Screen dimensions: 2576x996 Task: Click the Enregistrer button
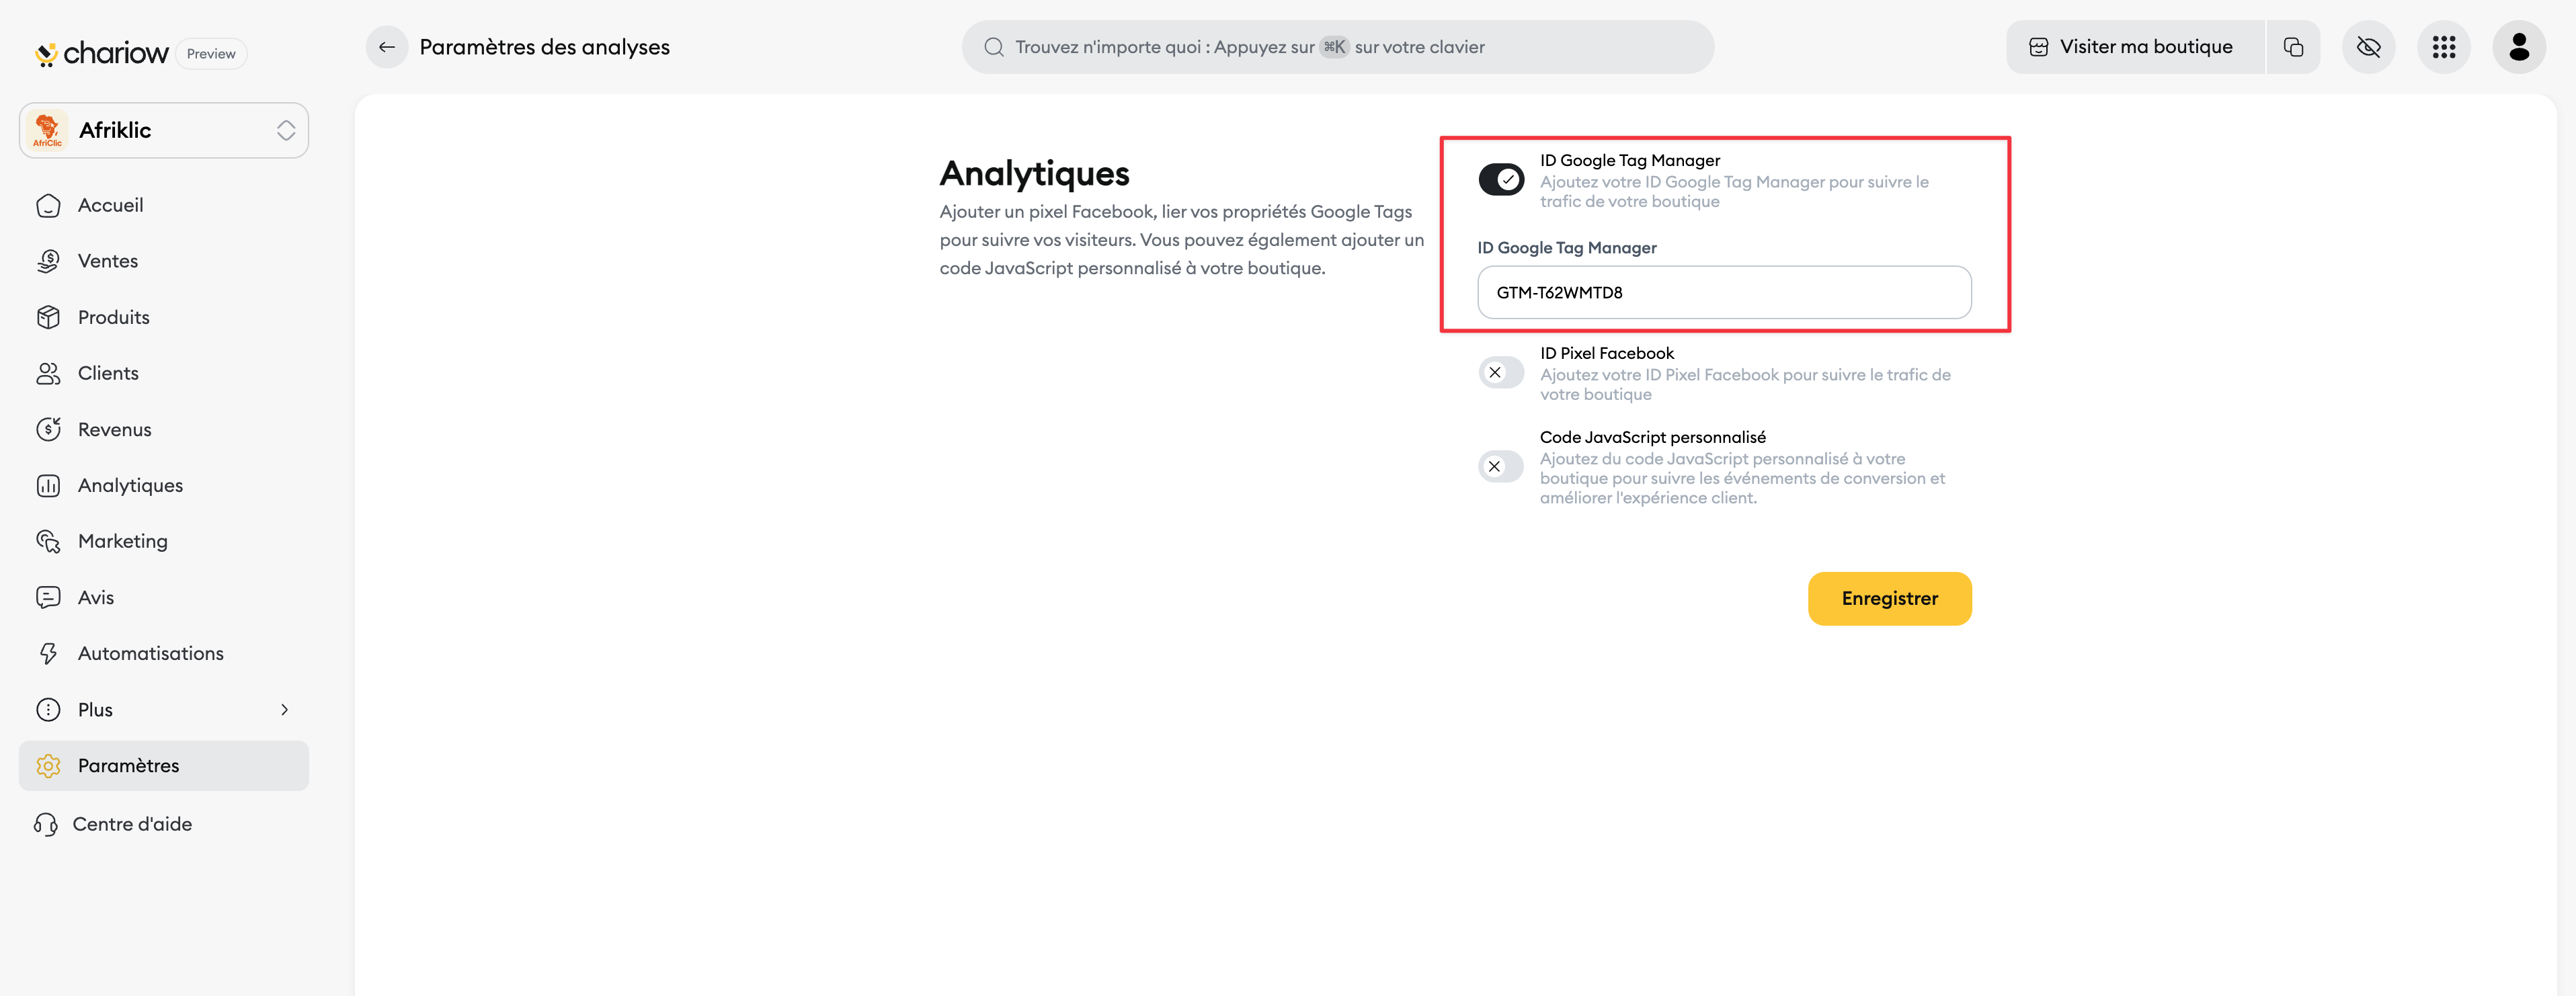click(1889, 599)
